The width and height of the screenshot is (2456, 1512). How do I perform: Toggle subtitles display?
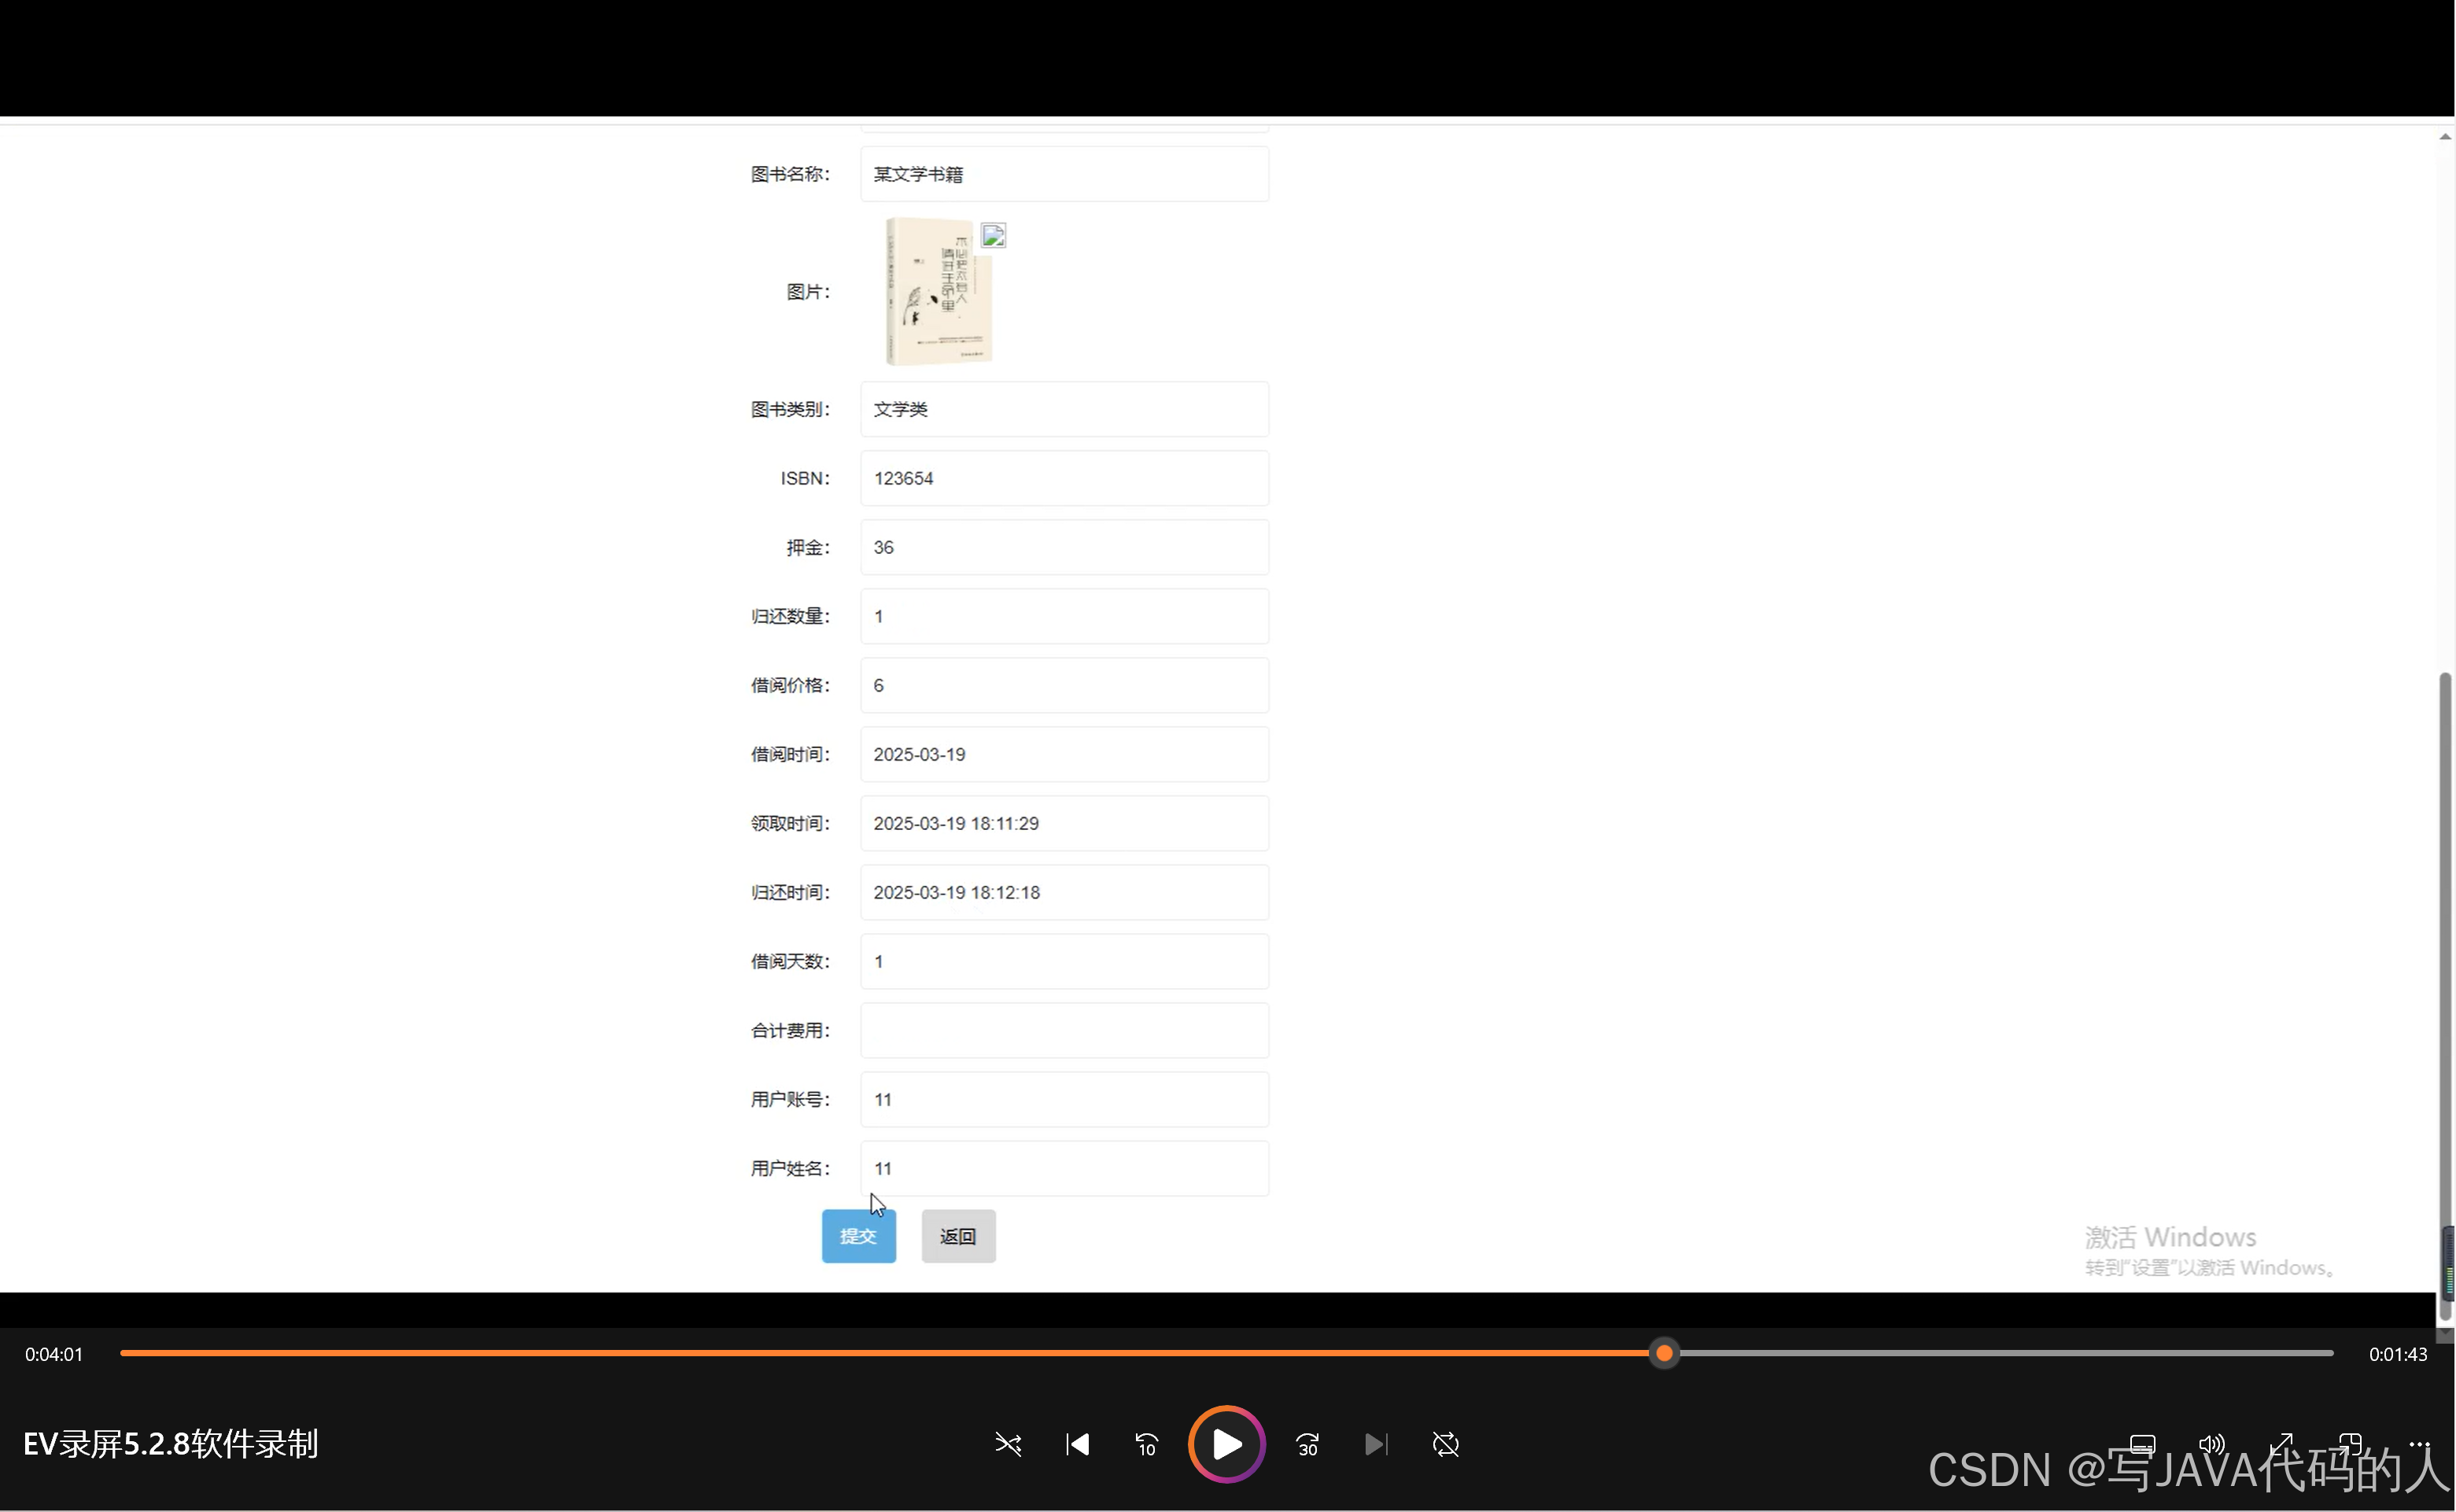2141,1444
